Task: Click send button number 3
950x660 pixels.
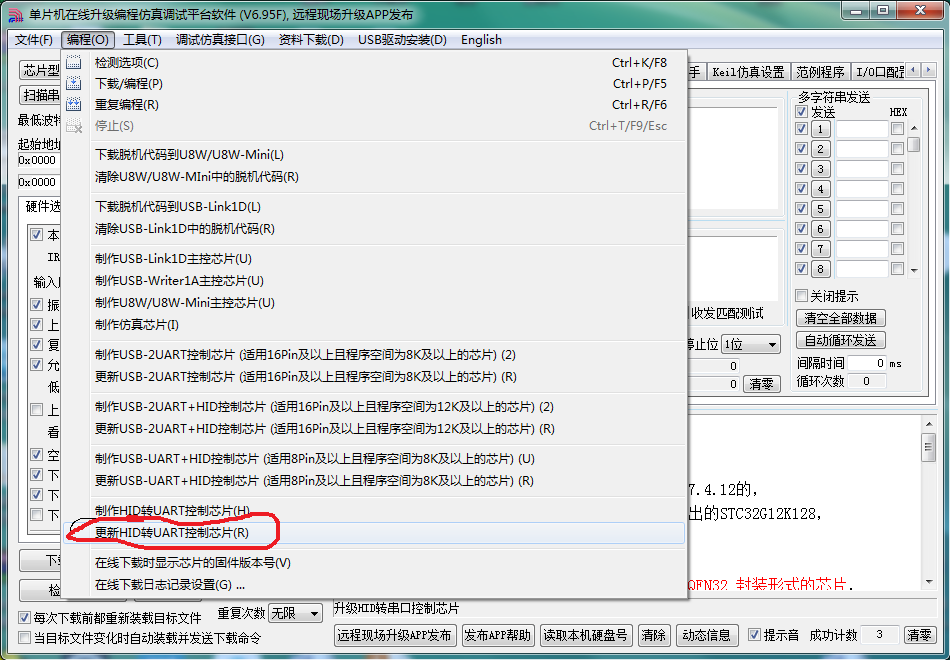Action: 820,169
